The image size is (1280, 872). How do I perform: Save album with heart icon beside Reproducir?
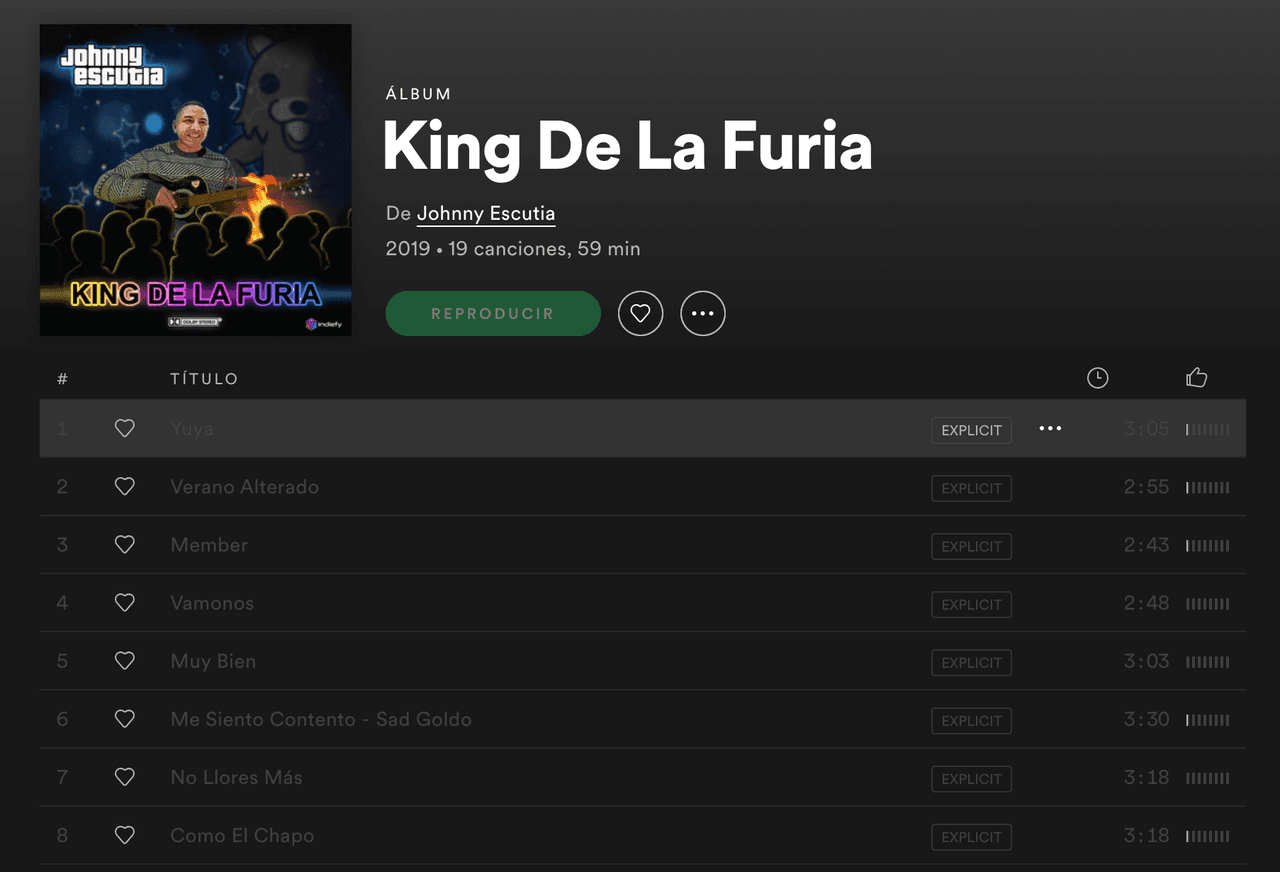[x=641, y=314]
